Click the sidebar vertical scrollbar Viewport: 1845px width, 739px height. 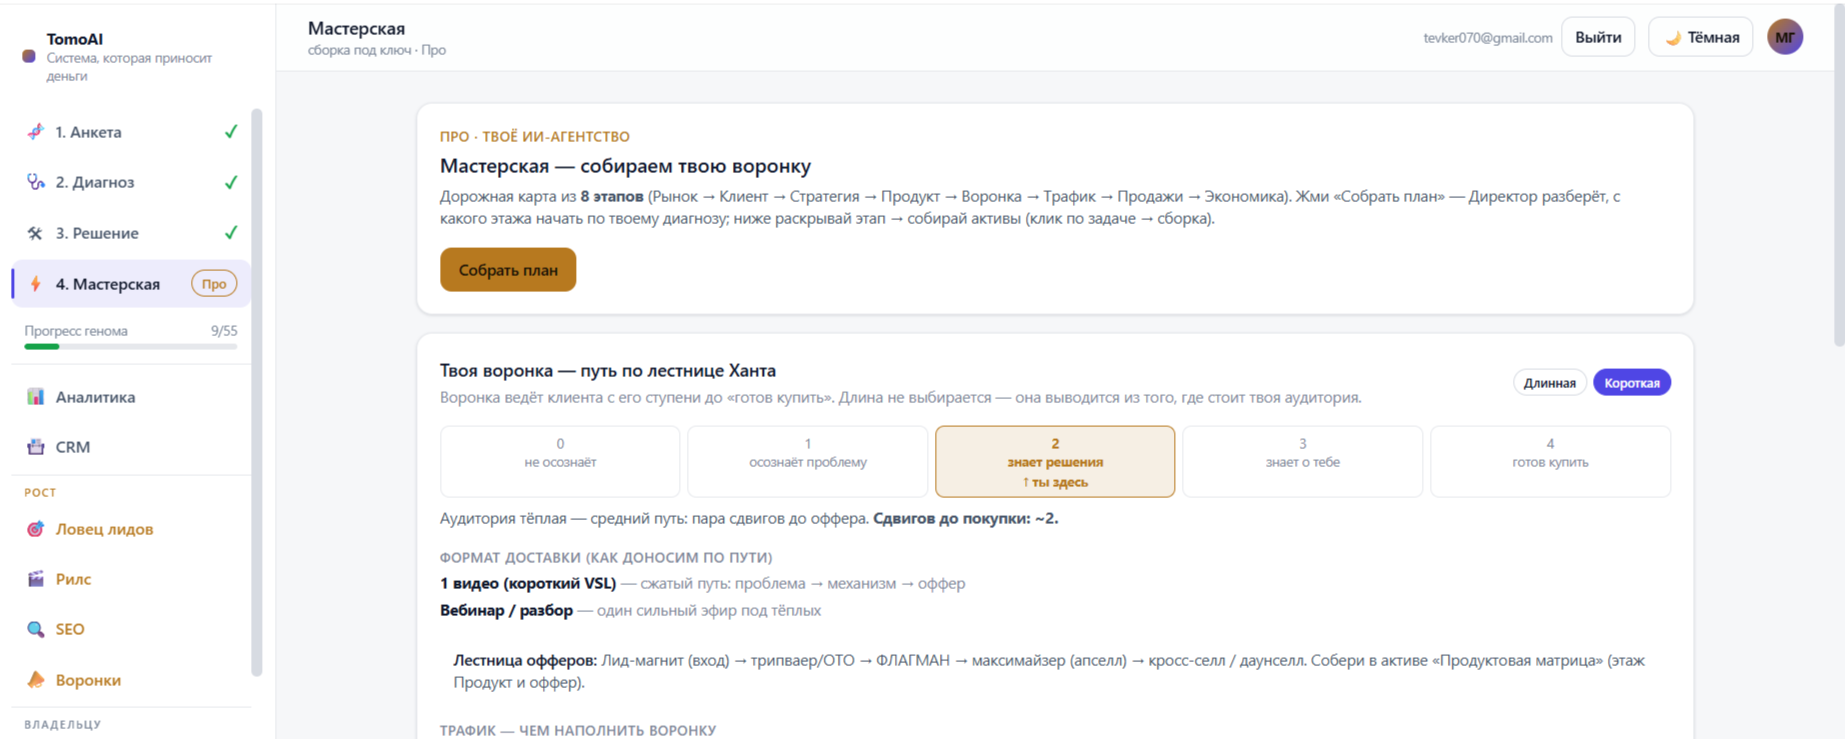(x=256, y=392)
